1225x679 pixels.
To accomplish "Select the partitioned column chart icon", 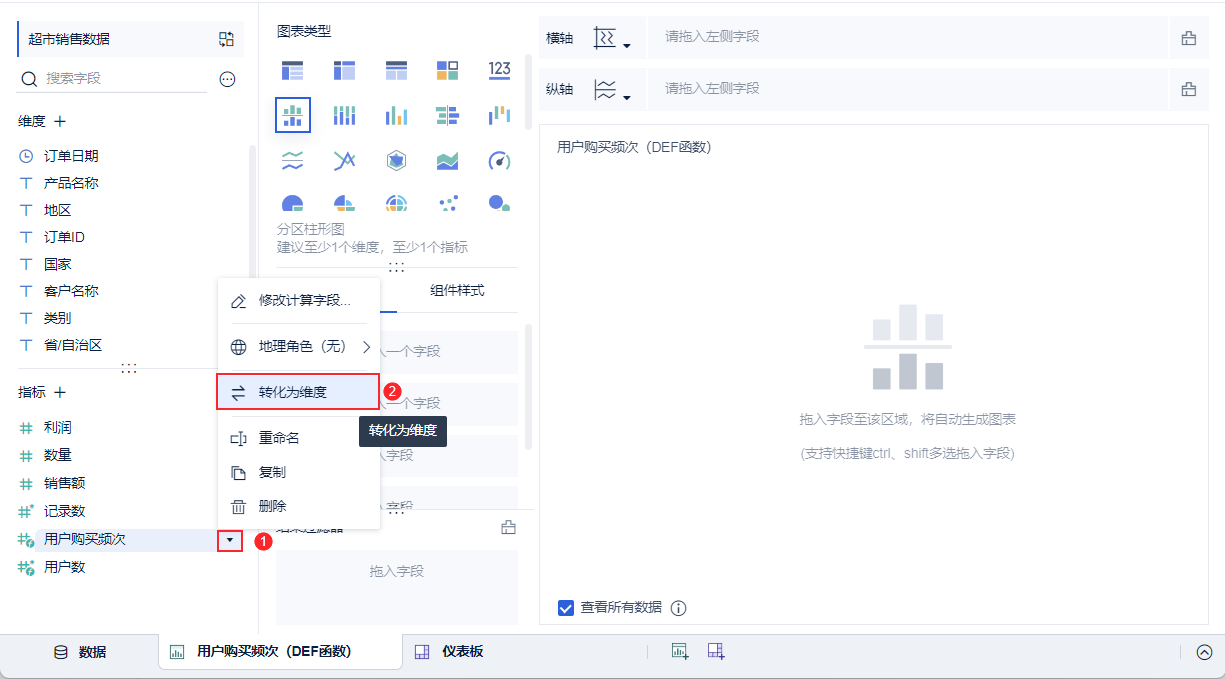I will (292, 115).
